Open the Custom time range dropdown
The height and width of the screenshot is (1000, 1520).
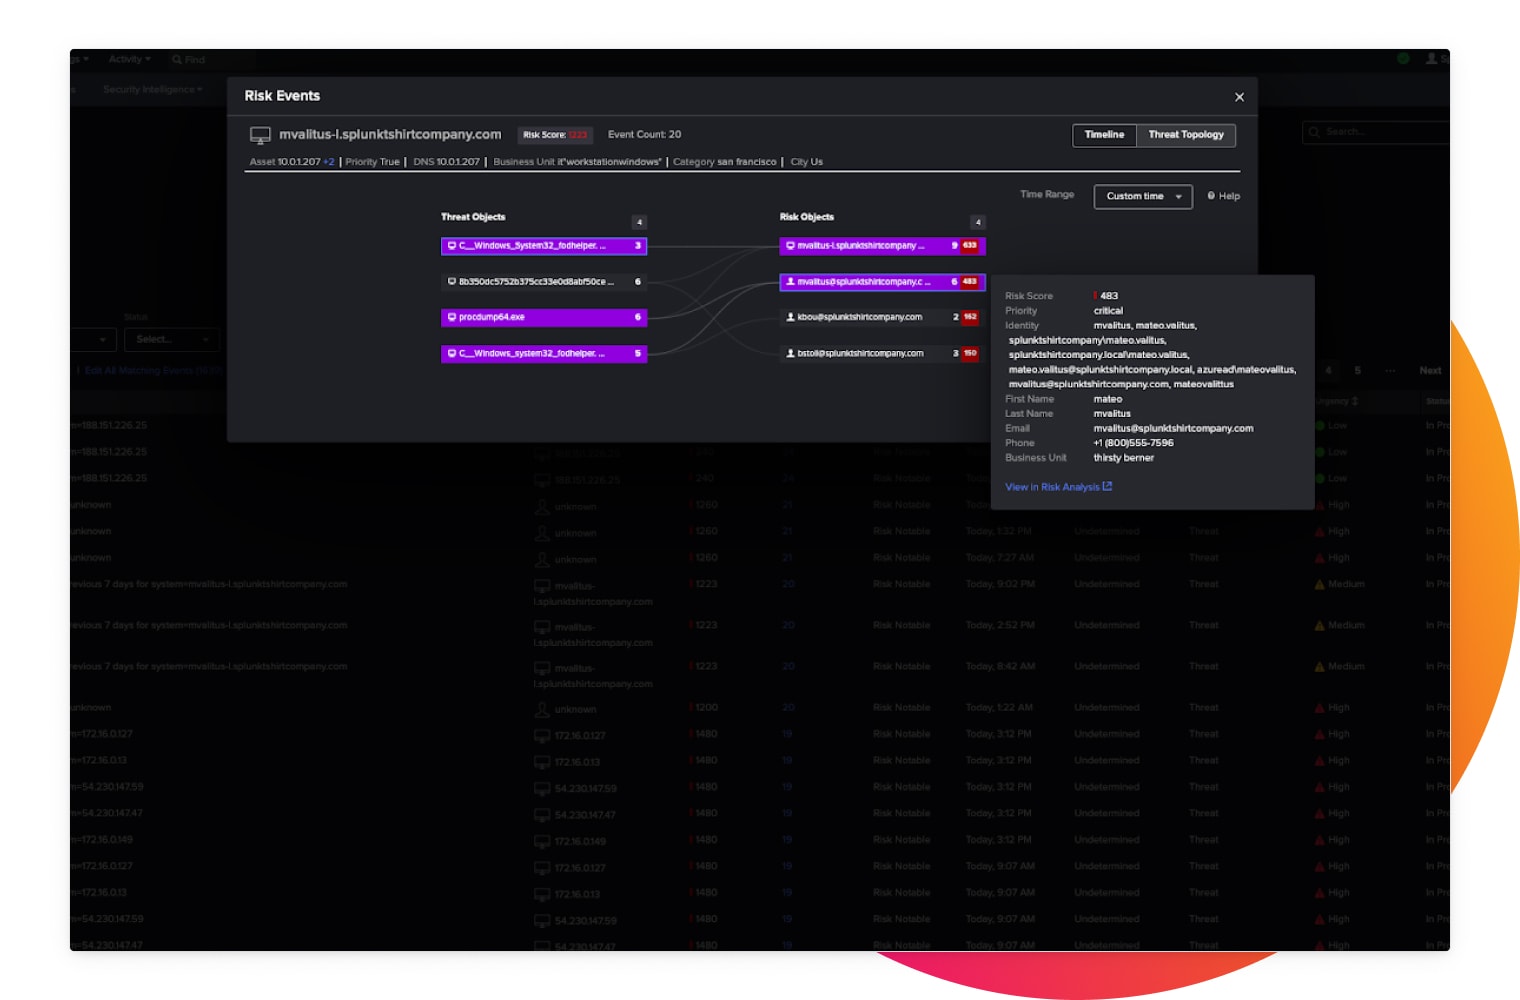click(1143, 196)
